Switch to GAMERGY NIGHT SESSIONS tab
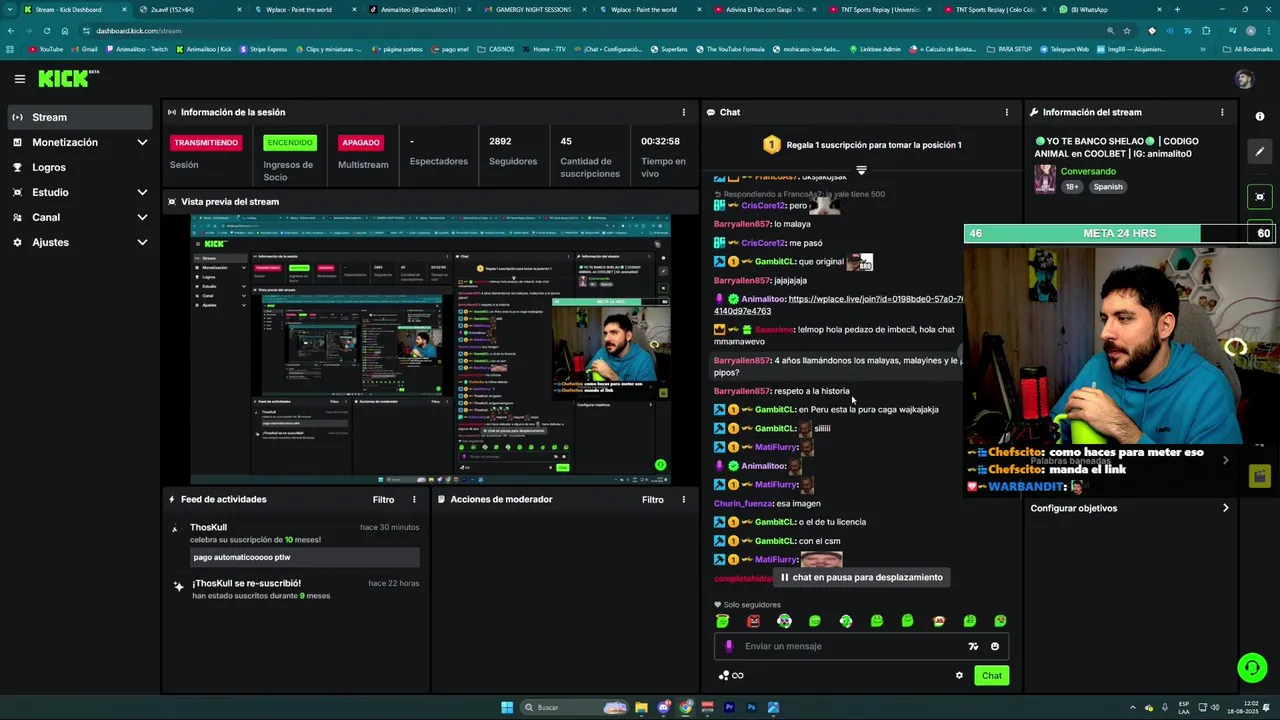Viewport: 1280px width, 720px height. coord(534,9)
